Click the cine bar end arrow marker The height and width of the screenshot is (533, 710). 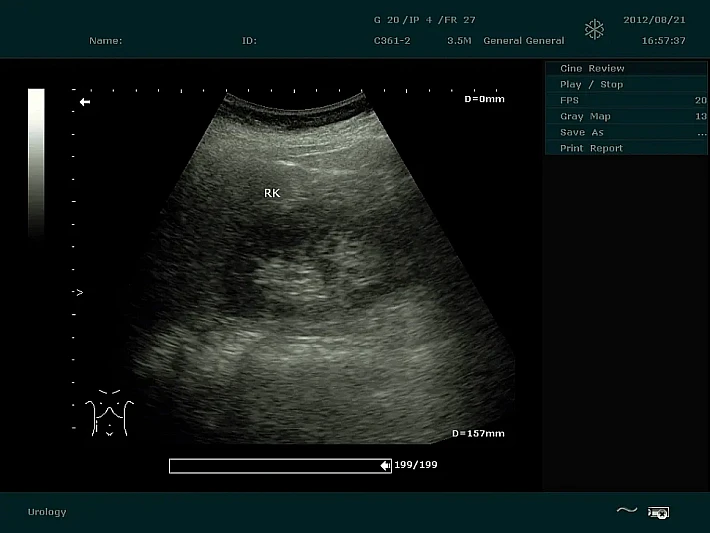385,465
